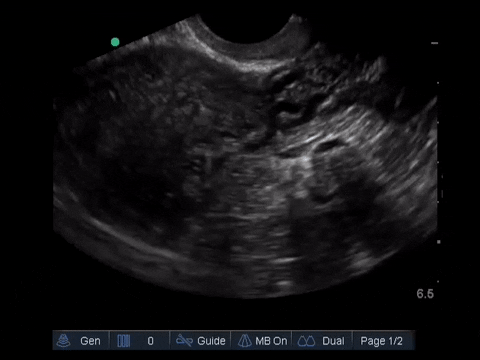Click the 6.5 depth readout
480x360 pixels.
coord(425,294)
